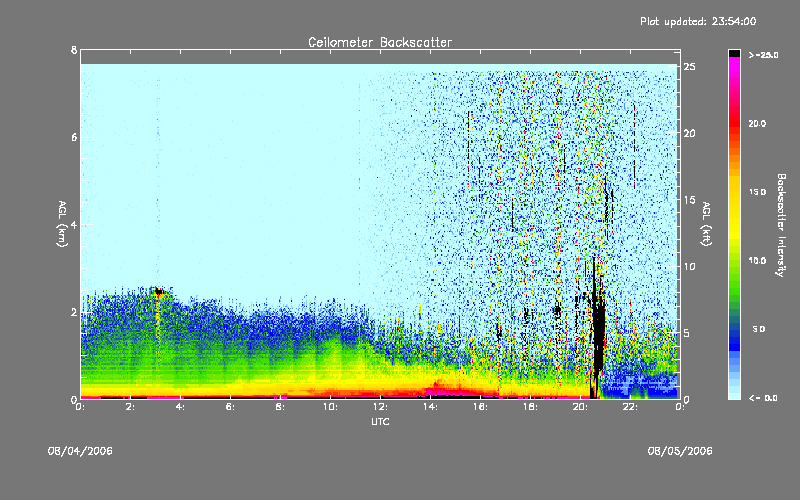Click the '20:' tick on the UTC axis
This screenshot has height=500, width=800.
[580, 407]
